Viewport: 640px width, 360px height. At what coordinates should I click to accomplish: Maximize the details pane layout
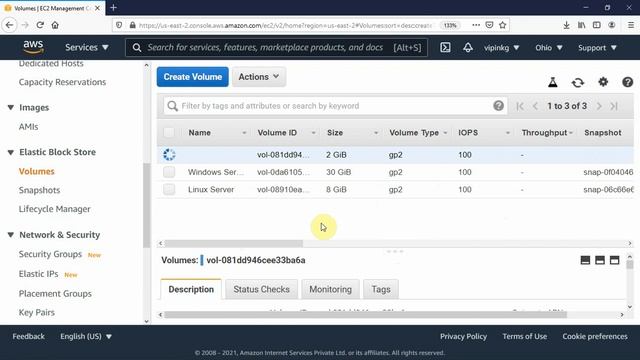(x=614, y=260)
